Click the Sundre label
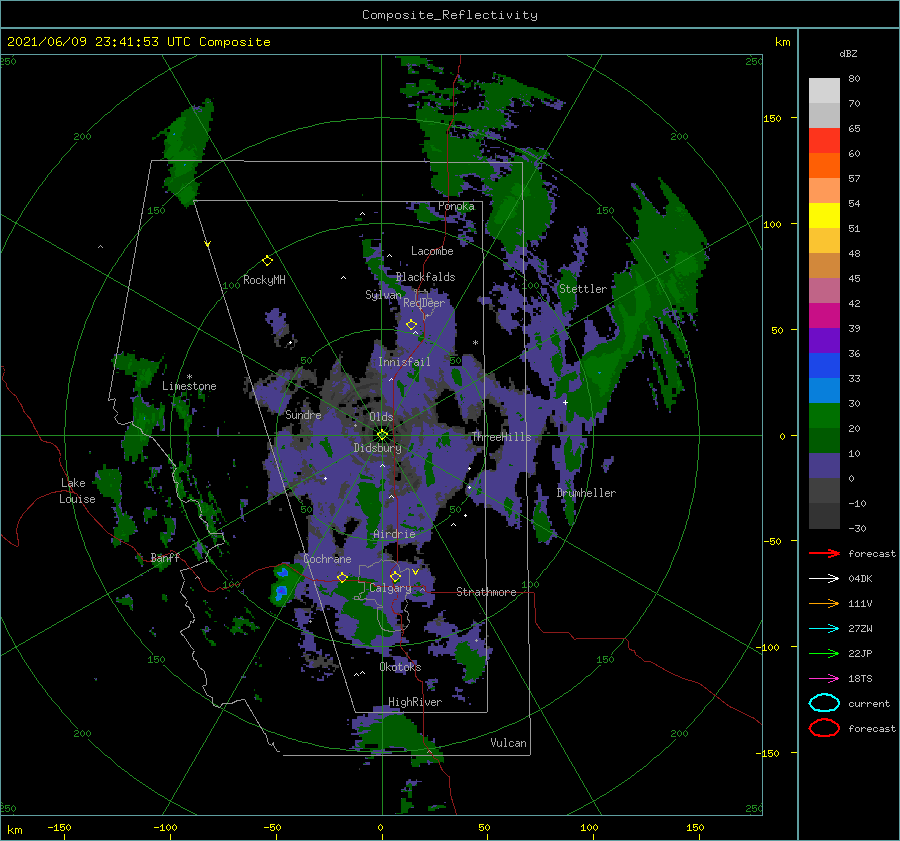Screen dimensions: 900x841 303,414
